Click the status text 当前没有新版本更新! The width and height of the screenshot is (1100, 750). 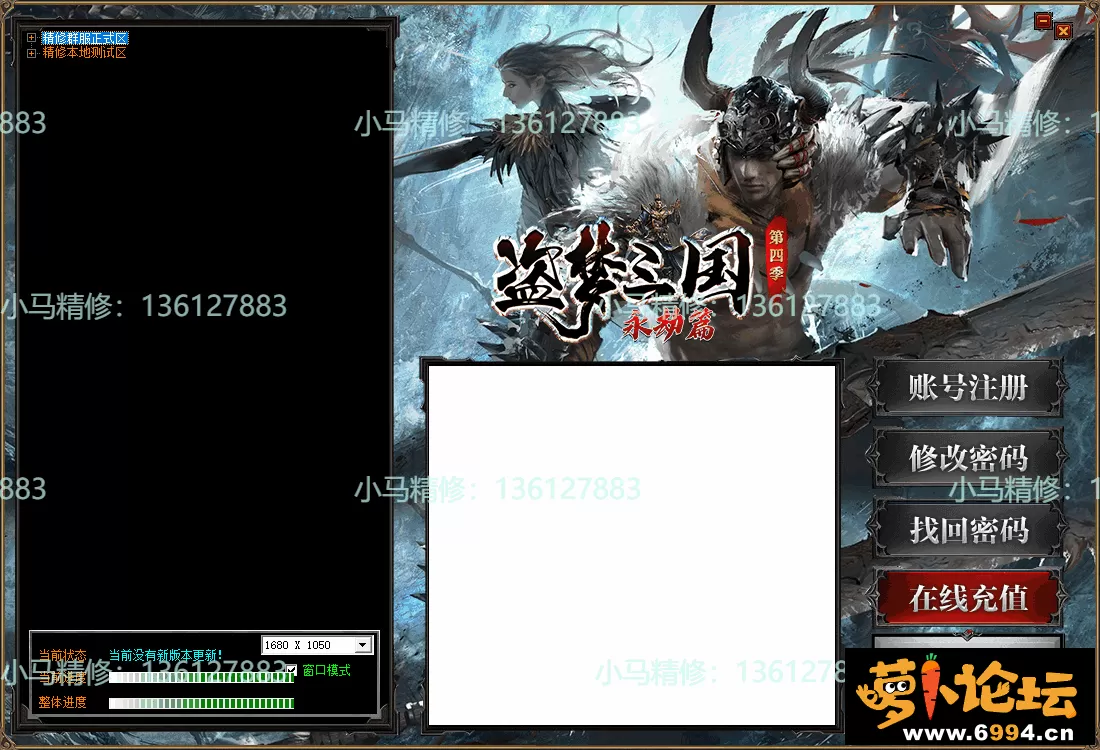(166, 655)
